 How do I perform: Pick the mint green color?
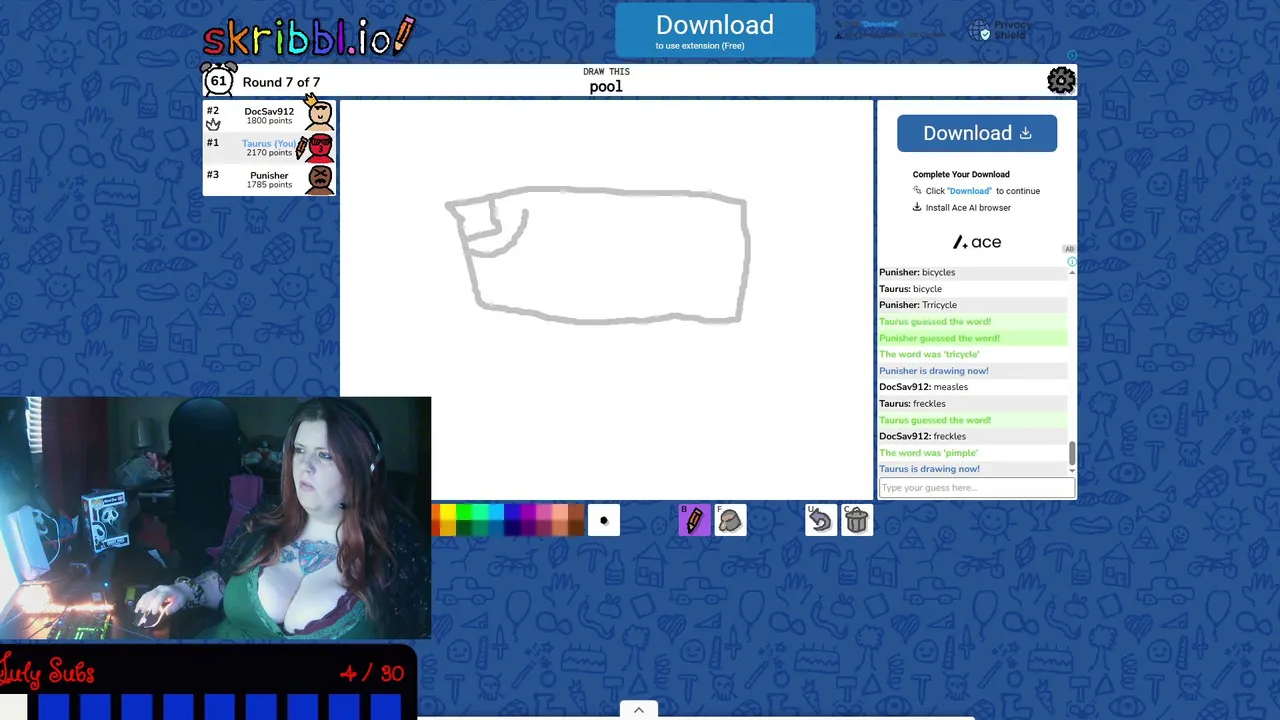tap(480, 512)
